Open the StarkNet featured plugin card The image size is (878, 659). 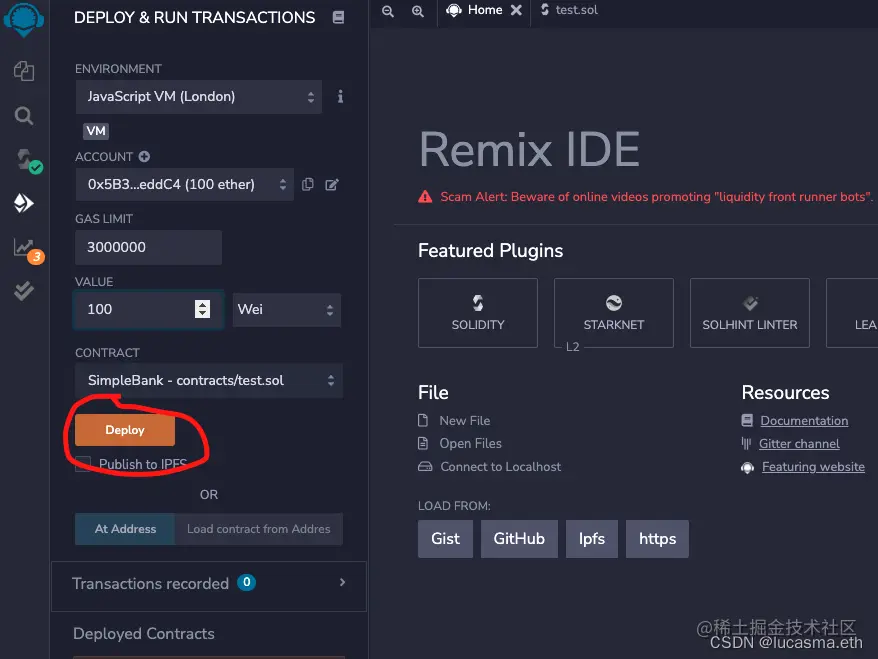(x=614, y=313)
